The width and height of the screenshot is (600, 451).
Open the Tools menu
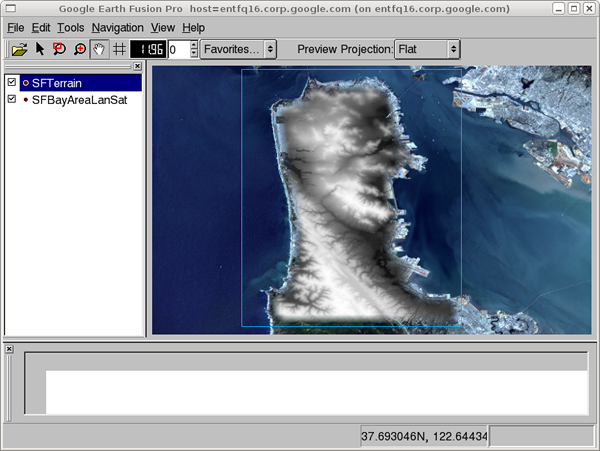(x=70, y=28)
